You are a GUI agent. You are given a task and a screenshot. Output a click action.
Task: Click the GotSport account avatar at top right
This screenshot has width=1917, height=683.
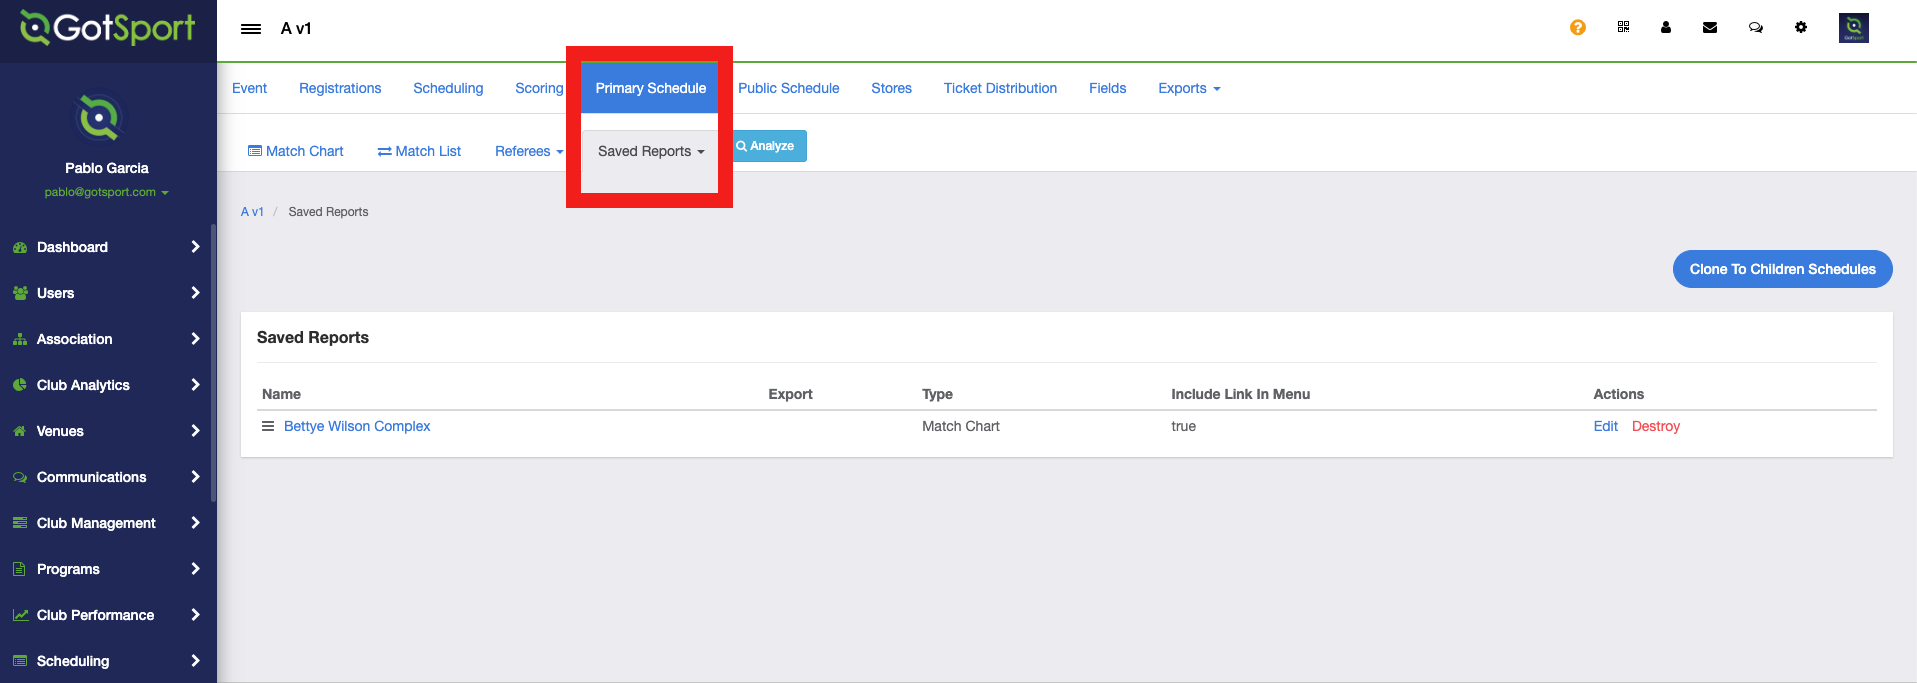tap(1853, 28)
